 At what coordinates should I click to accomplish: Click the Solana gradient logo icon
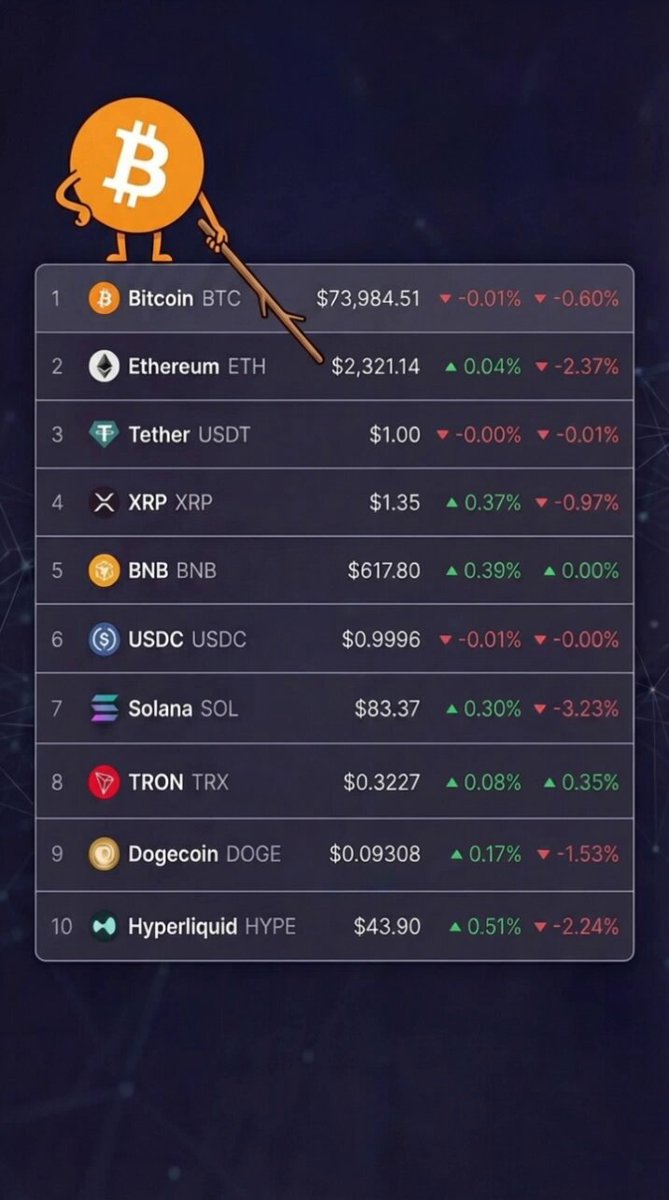104,708
